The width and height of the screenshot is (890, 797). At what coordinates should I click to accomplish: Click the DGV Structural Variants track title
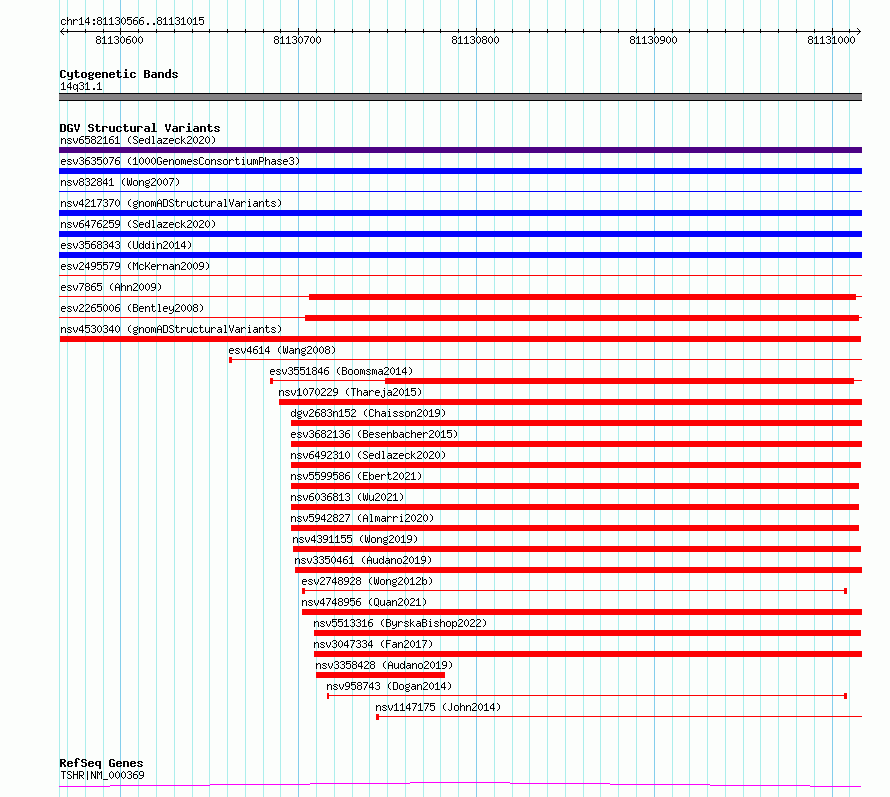tap(140, 128)
